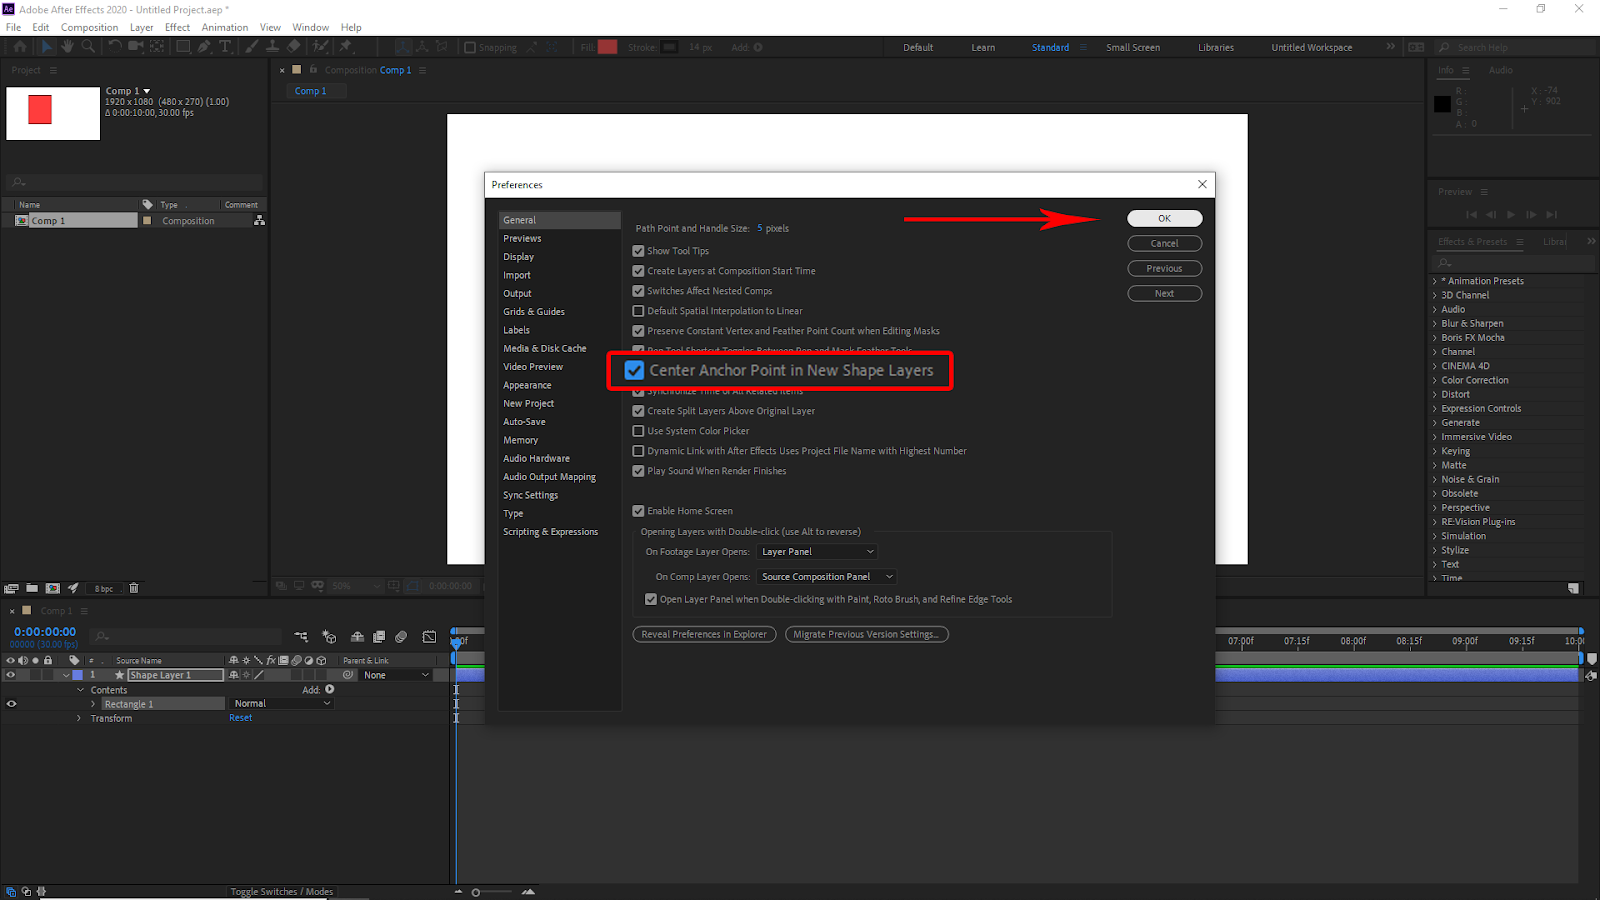Click the red Fill color swatch
Viewport: 1600px width, 900px height.
607,47
